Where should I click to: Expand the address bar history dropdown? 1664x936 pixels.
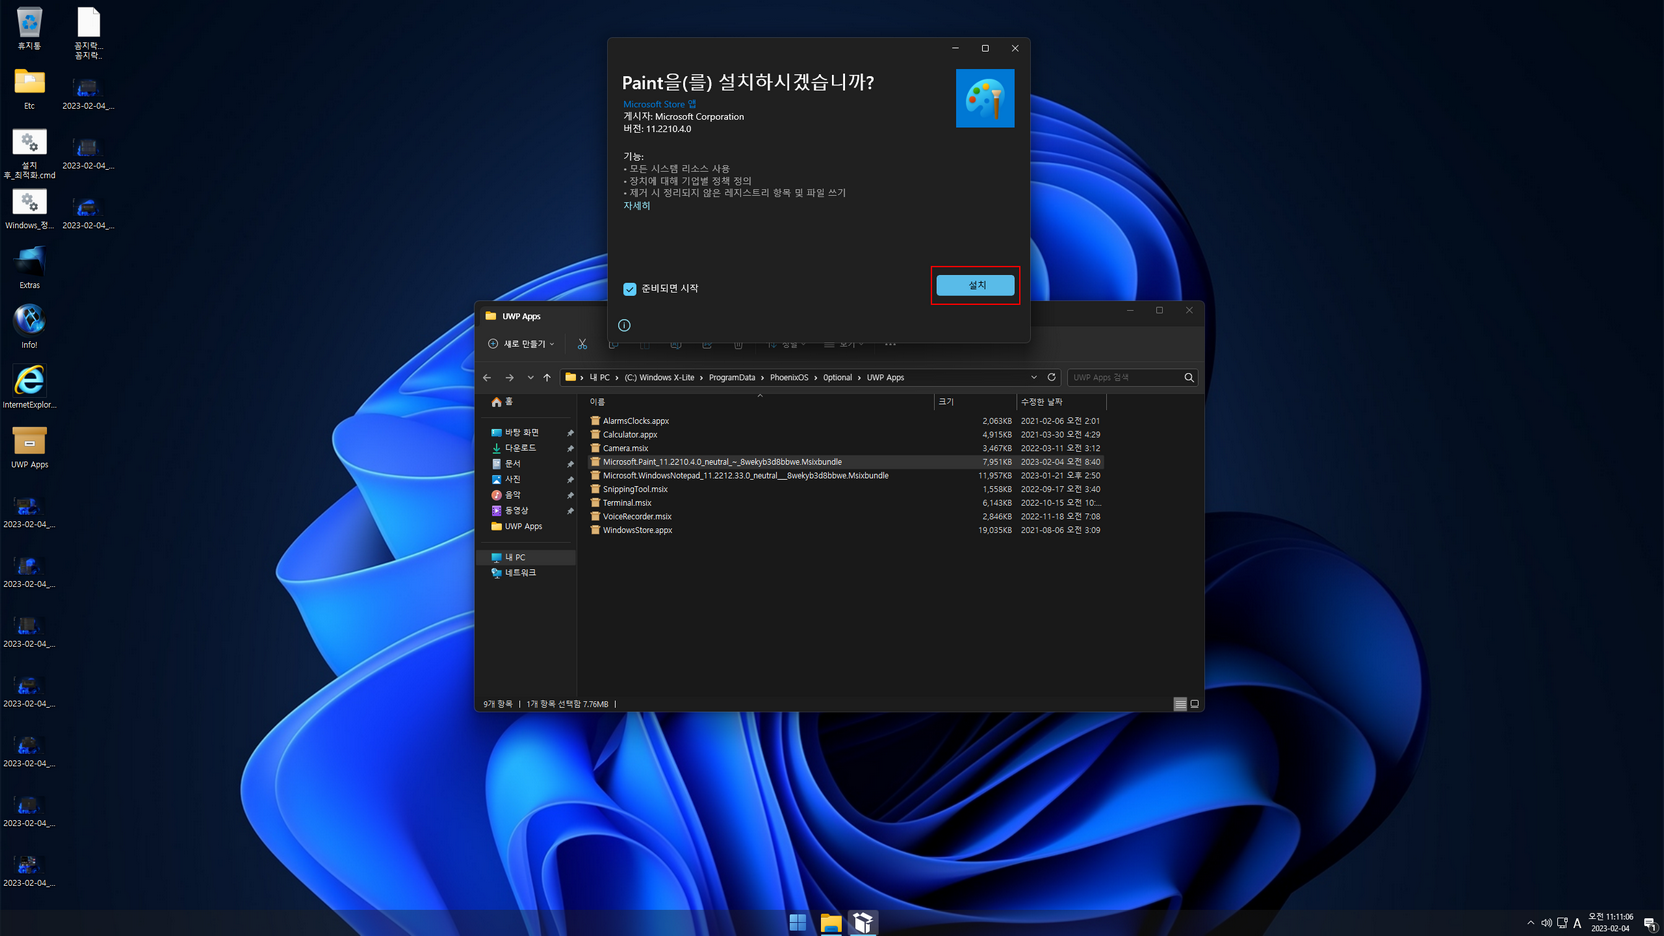click(x=1034, y=378)
